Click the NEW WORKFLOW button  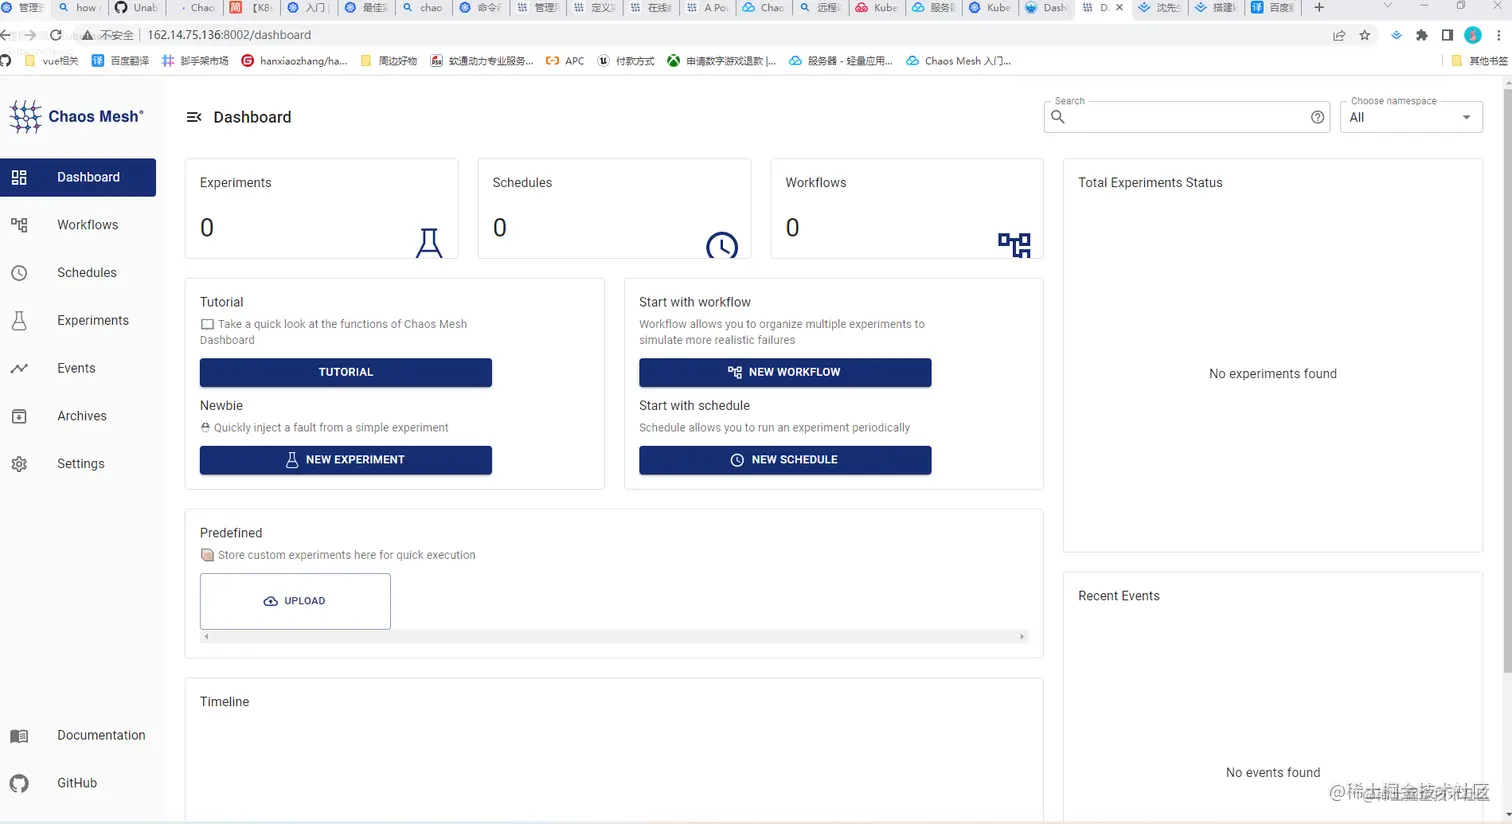pyautogui.click(x=785, y=372)
